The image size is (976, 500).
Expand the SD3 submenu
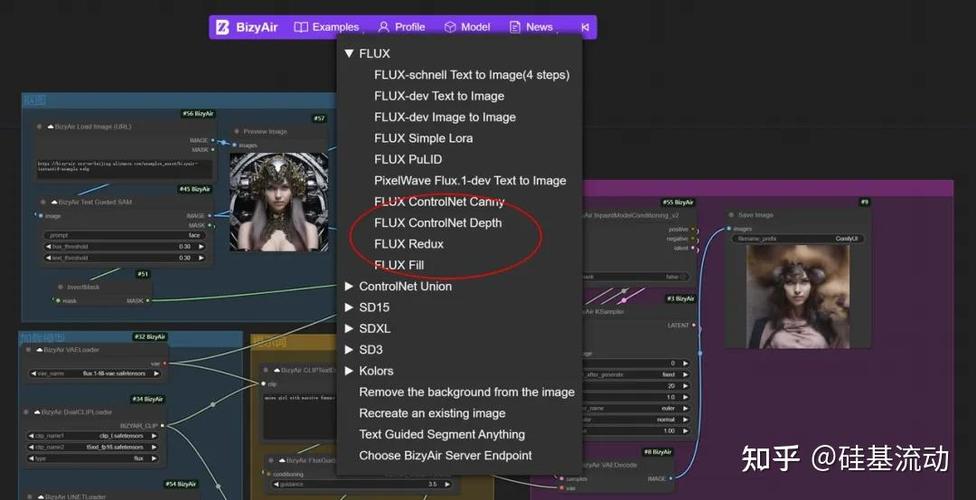tap(349, 350)
